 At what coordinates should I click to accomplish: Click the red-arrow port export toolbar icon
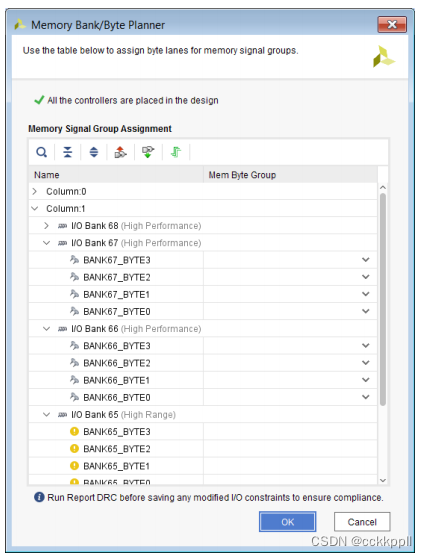click(x=120, y=152)
